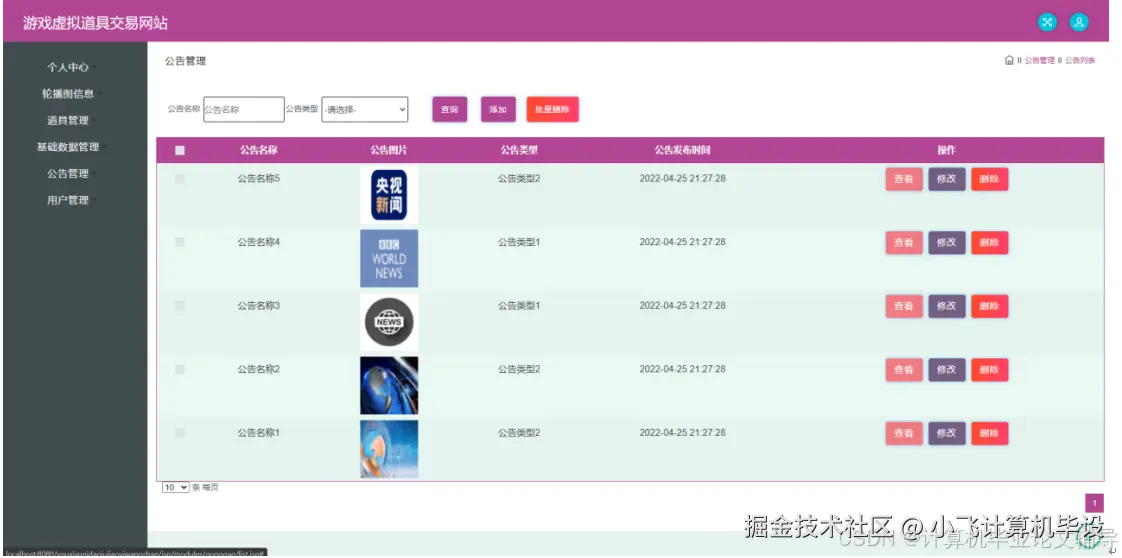
Task: Click the 公告列表 breadcrumb link
Action: pyautogui.click(x=1080, y=61)
